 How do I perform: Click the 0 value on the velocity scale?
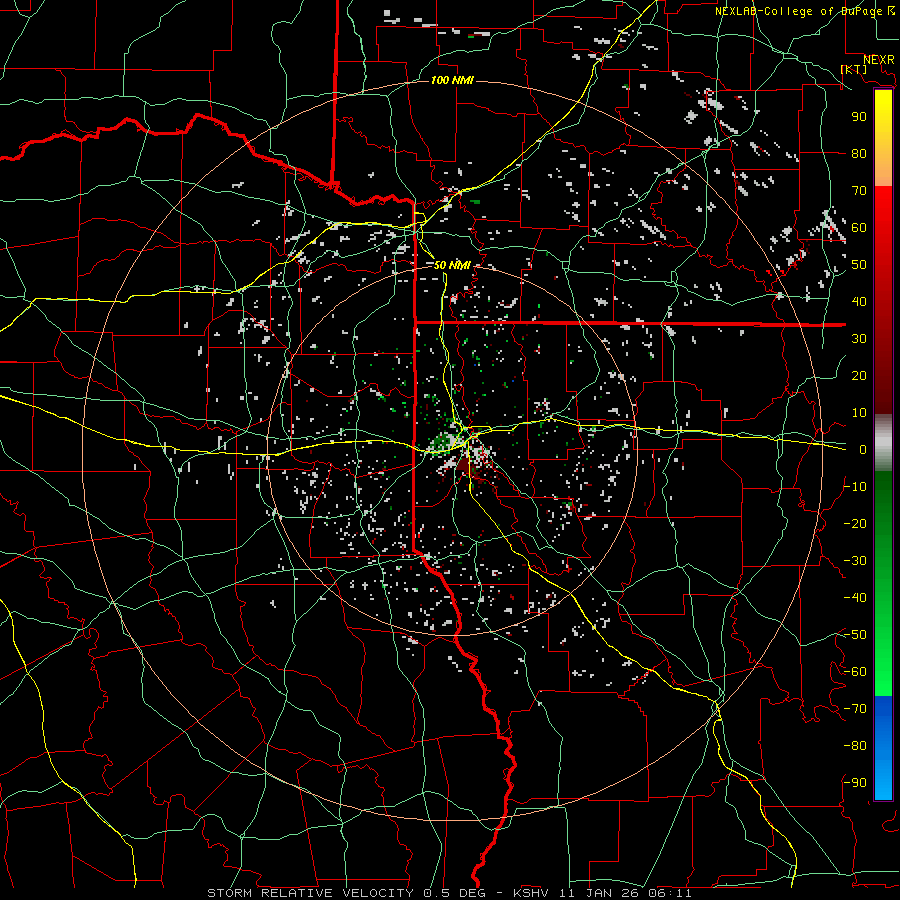click(x=863, y=450)
